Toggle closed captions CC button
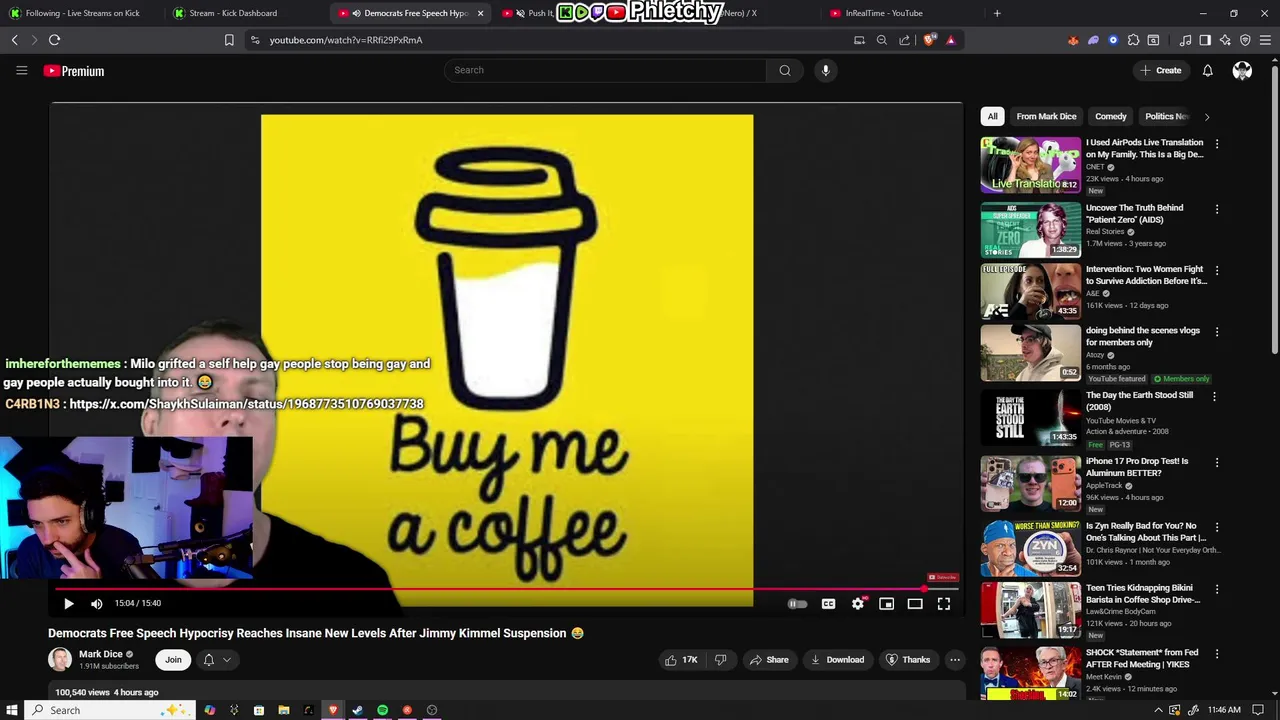1280x720 pixels. (x=828, y=604)
